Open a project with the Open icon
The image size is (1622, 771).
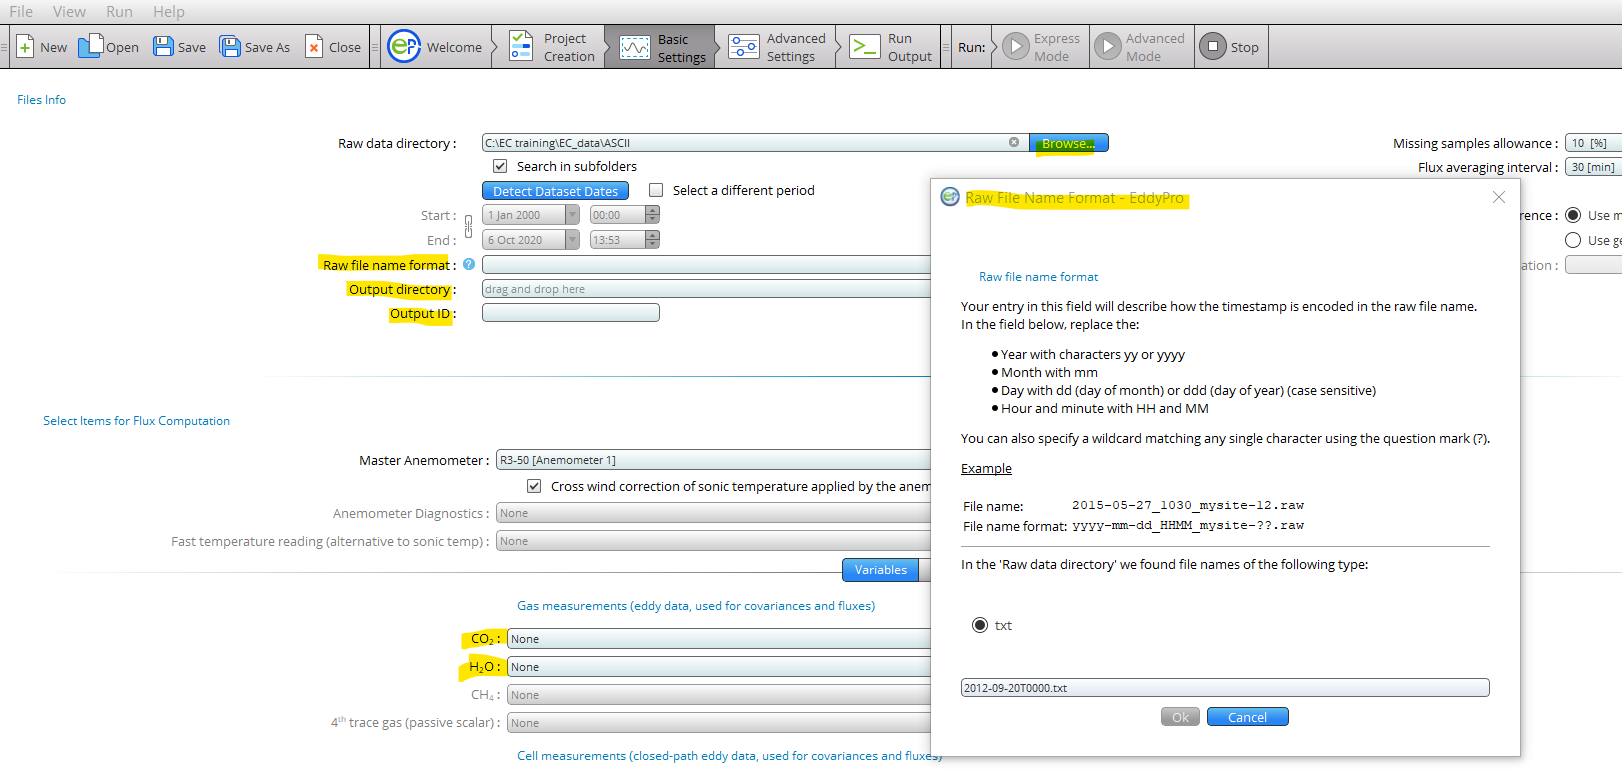coord(90,46)
